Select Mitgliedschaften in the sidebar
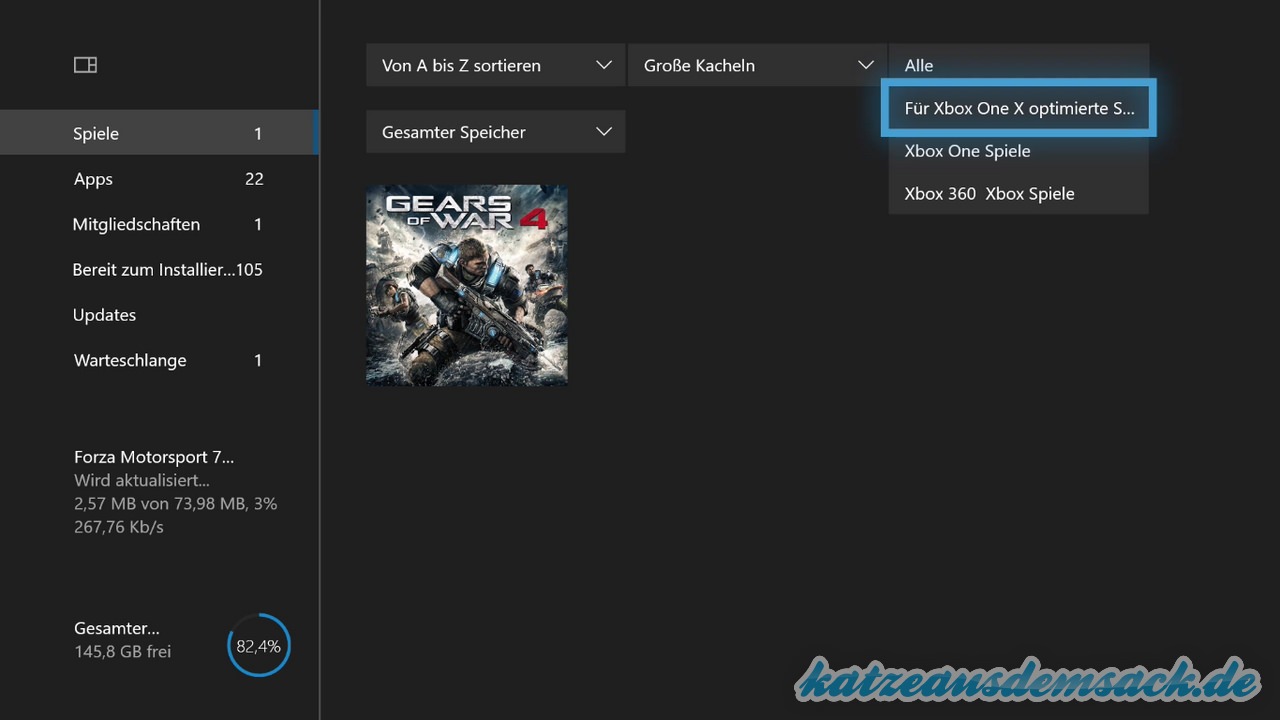Image resolution: width=1280 pixels, height=720 pixels. (159, 224)
